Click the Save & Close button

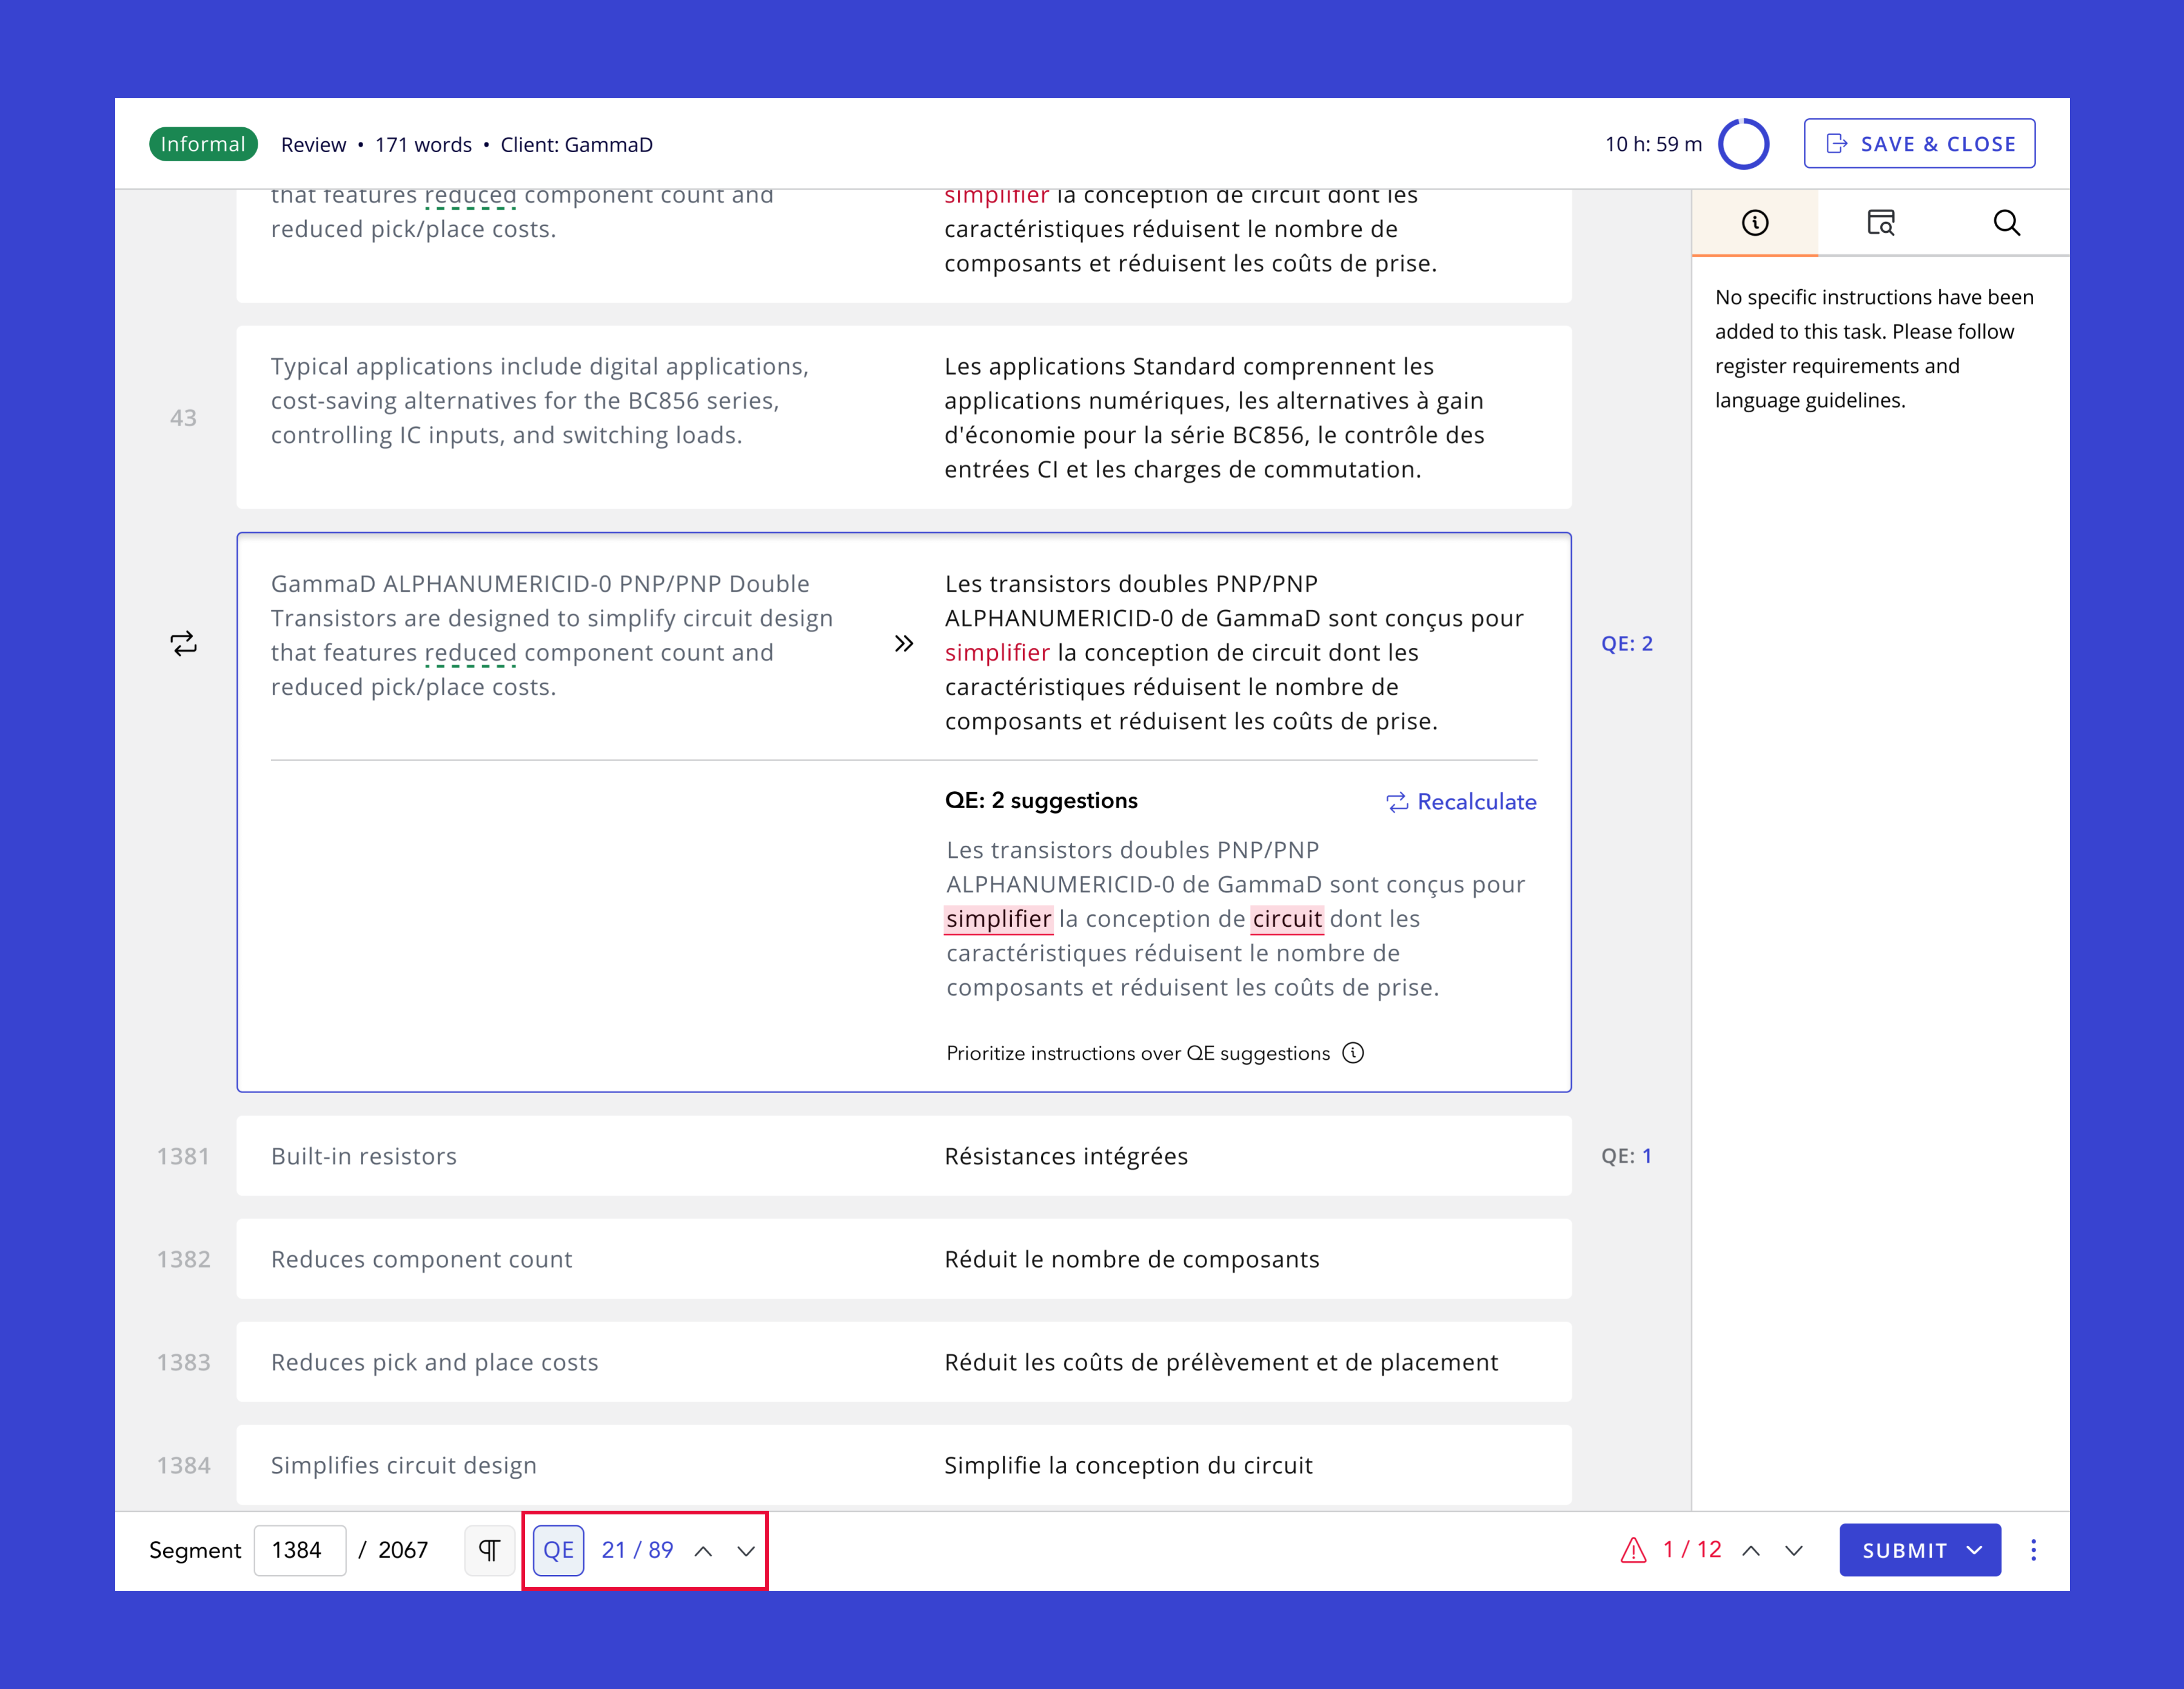[1919, 144]
